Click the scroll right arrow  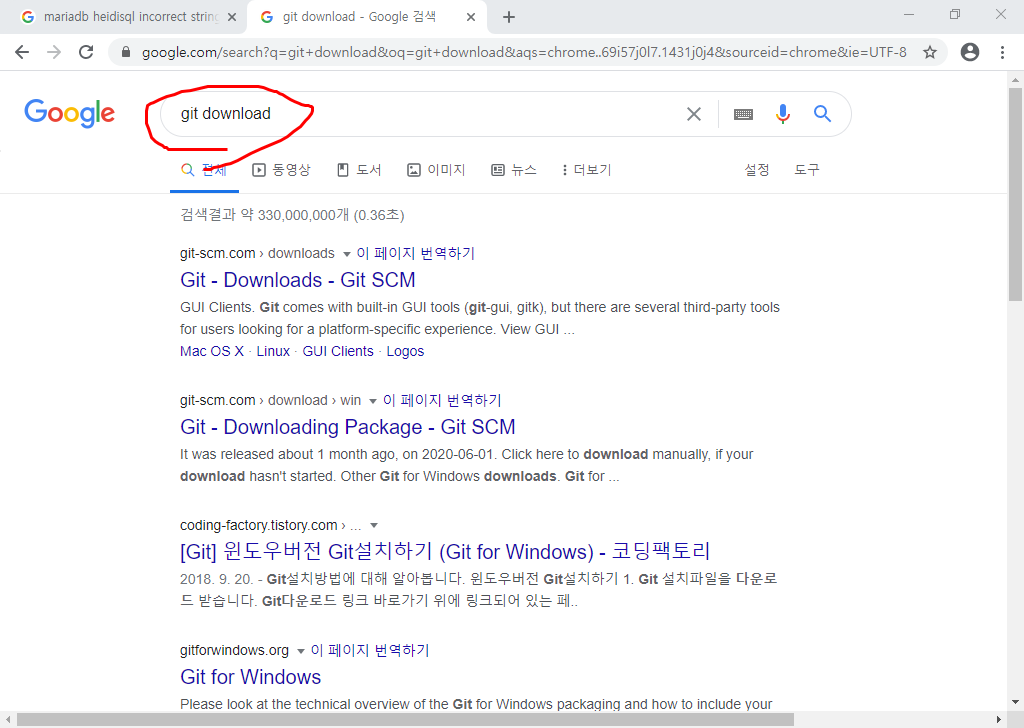click(999, 720)
